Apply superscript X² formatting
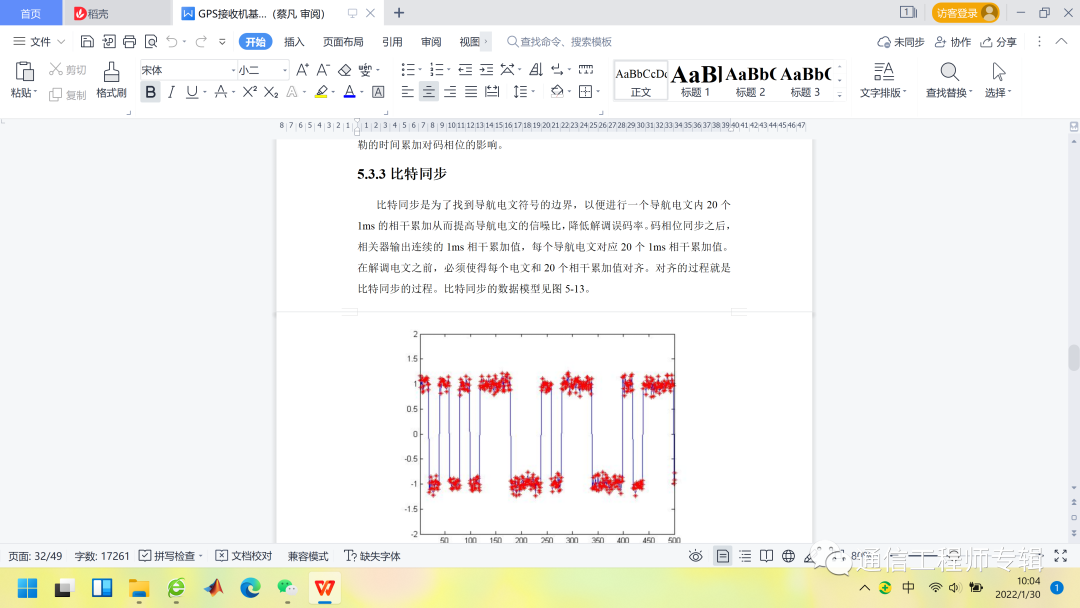This screenshot has width=1080, height=608. 249,92
